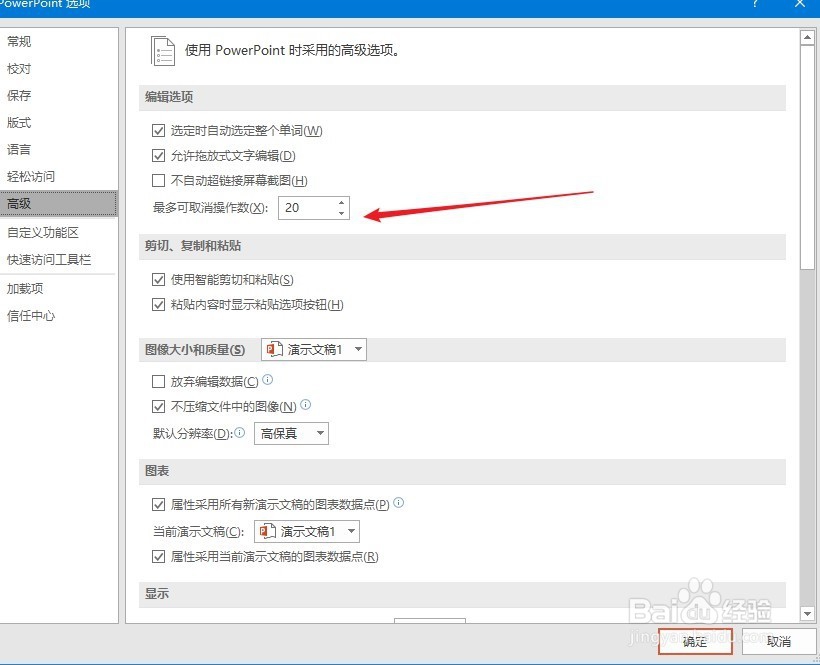Click the 取消 button
Image resolution: width=820 pixels, height=665 pixels.
point(781,643)
